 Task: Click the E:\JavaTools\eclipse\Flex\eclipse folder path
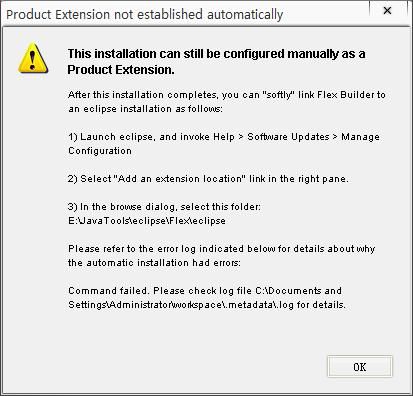[x=147, y=221]
